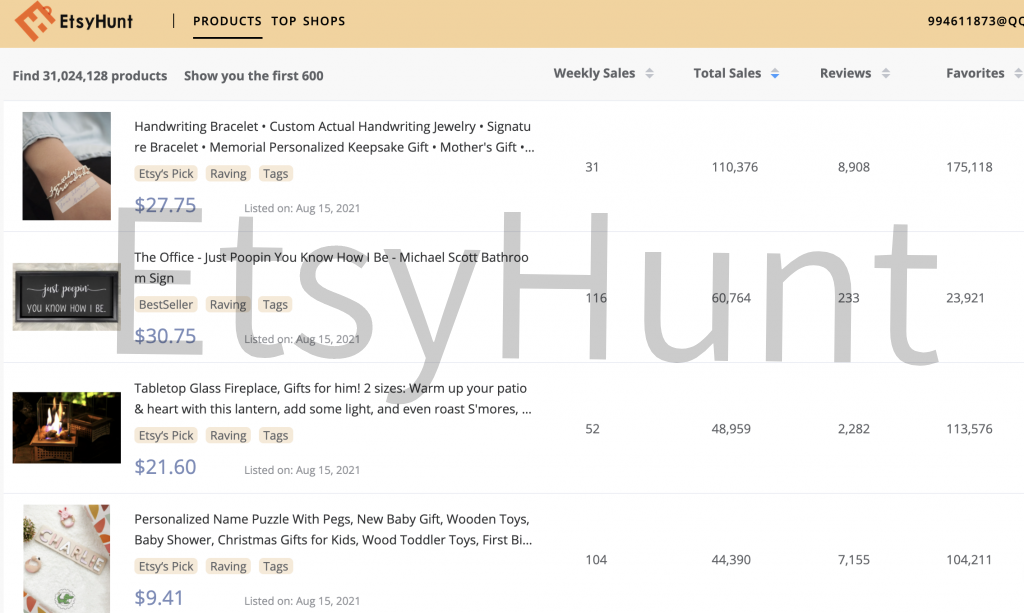1024x613 pixels.
Task: Click Raving badge on Glass Fireplace
Action: [228, 436]
